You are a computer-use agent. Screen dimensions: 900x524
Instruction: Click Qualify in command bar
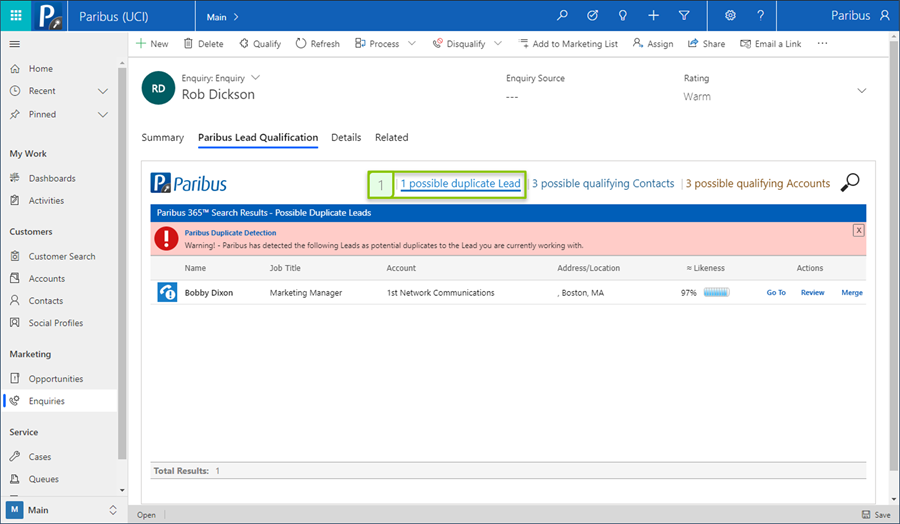click(260, 44)
